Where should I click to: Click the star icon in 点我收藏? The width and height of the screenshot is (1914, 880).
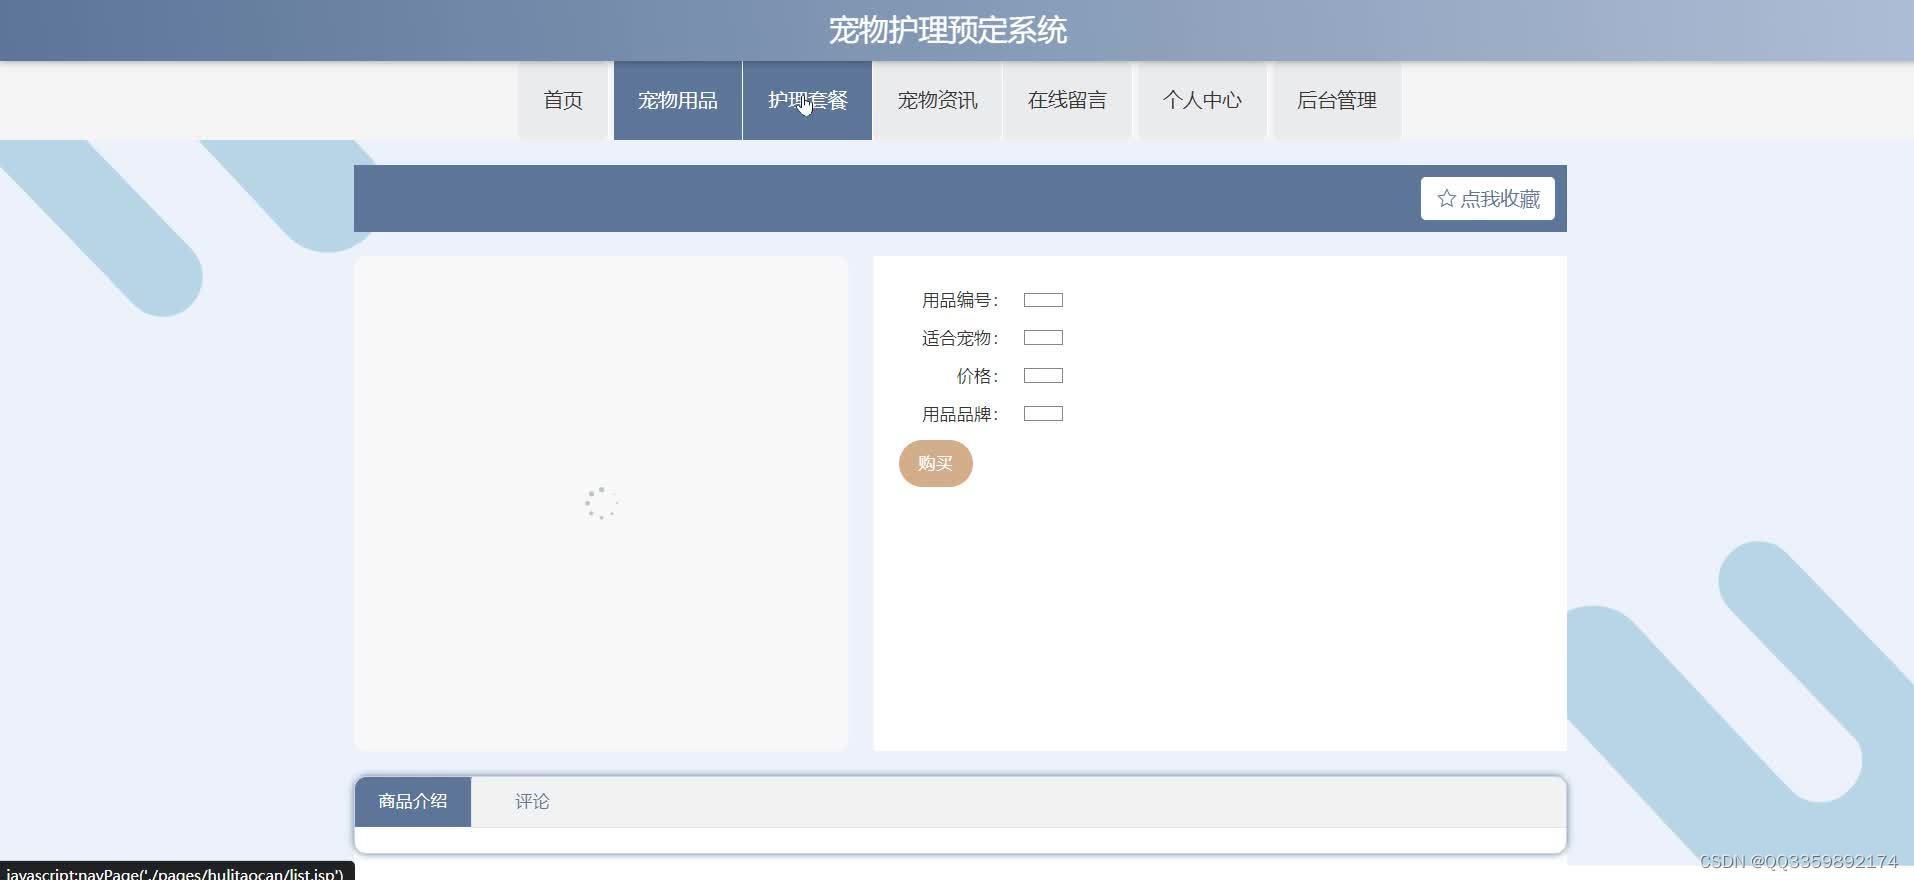1446,199
